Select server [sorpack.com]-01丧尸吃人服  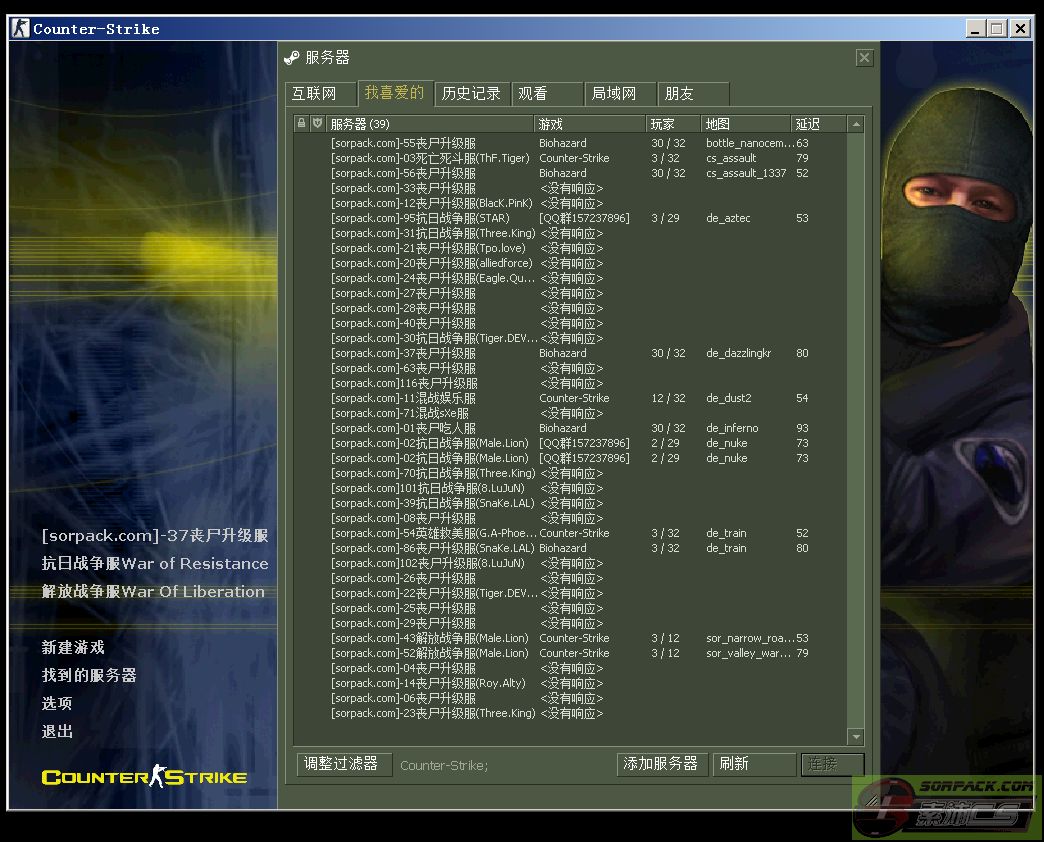(x=570, y=428)
